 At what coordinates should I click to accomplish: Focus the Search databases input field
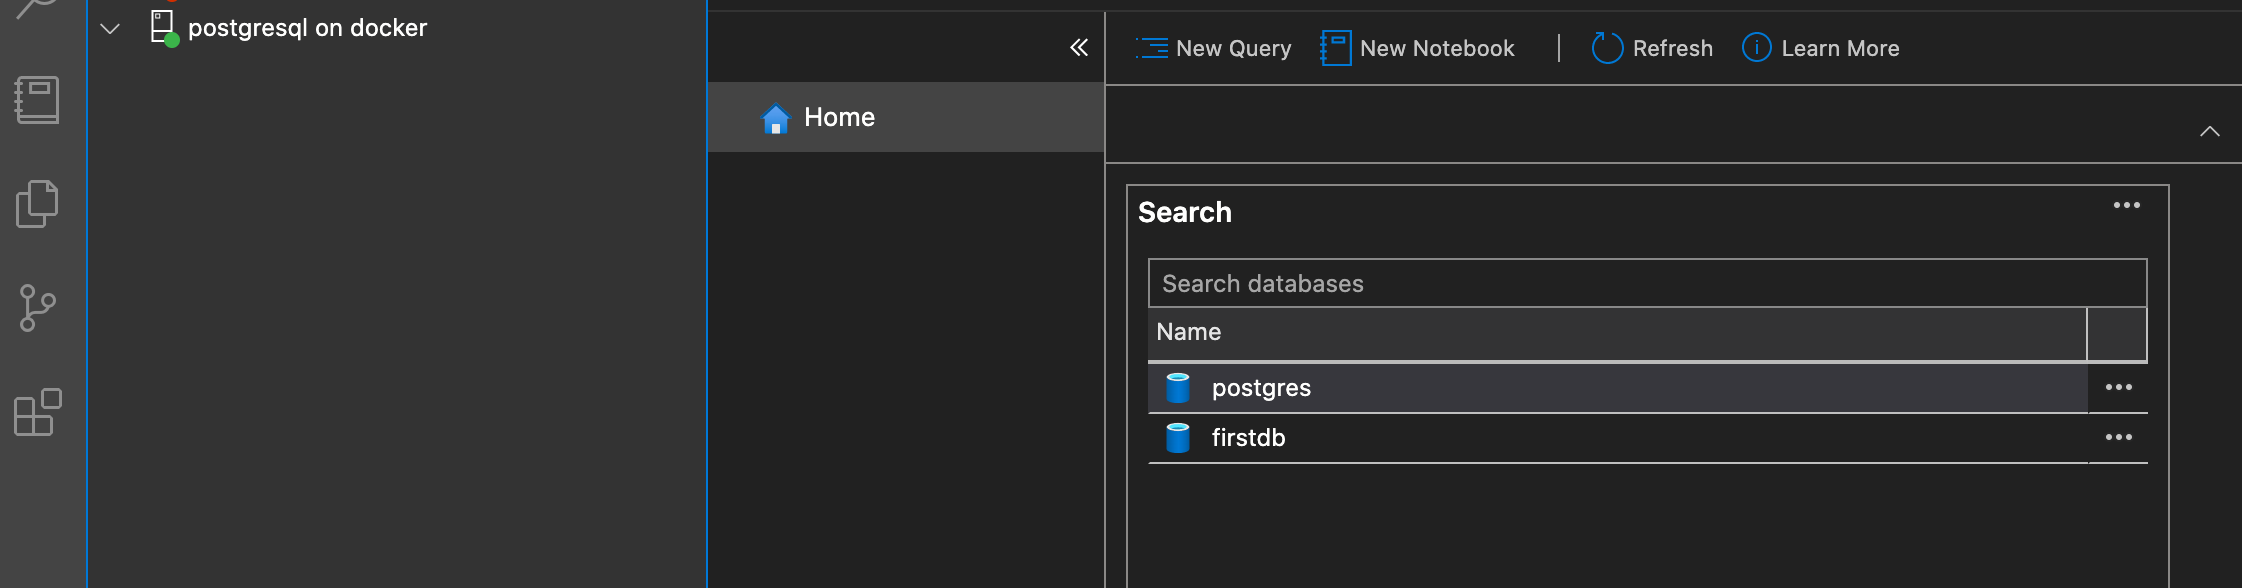pos(1646,284)
